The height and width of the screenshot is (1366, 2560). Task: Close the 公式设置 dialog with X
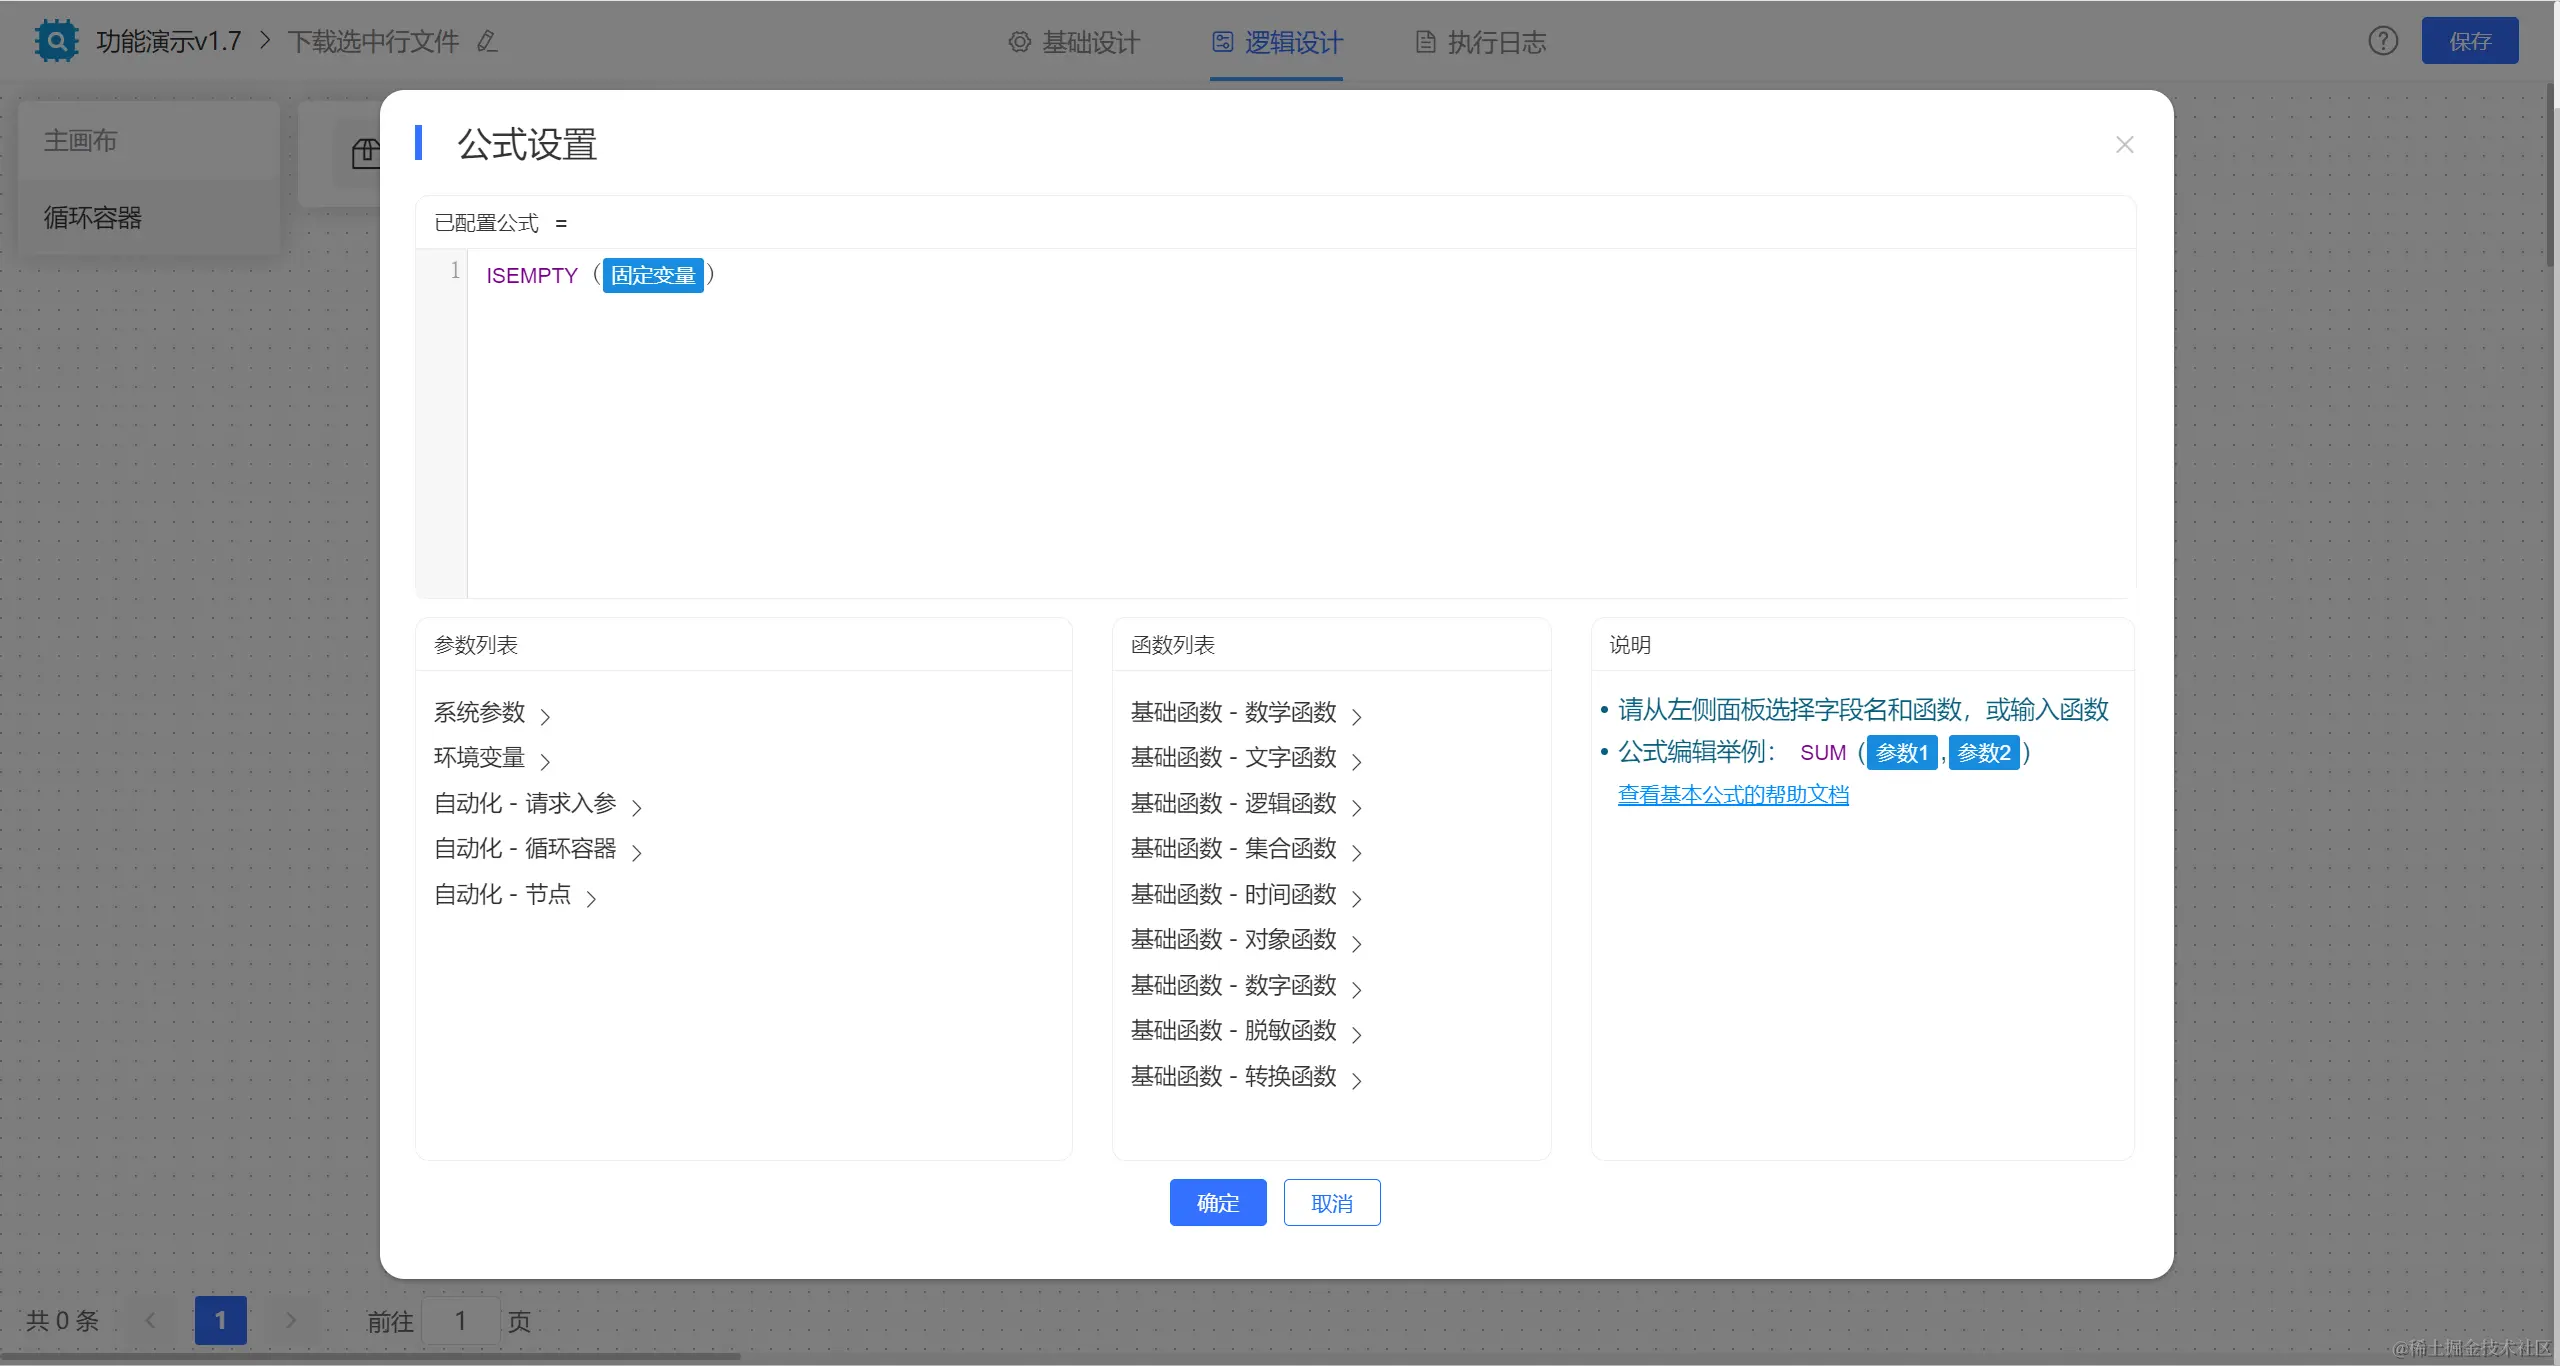tap(2124, 145)
